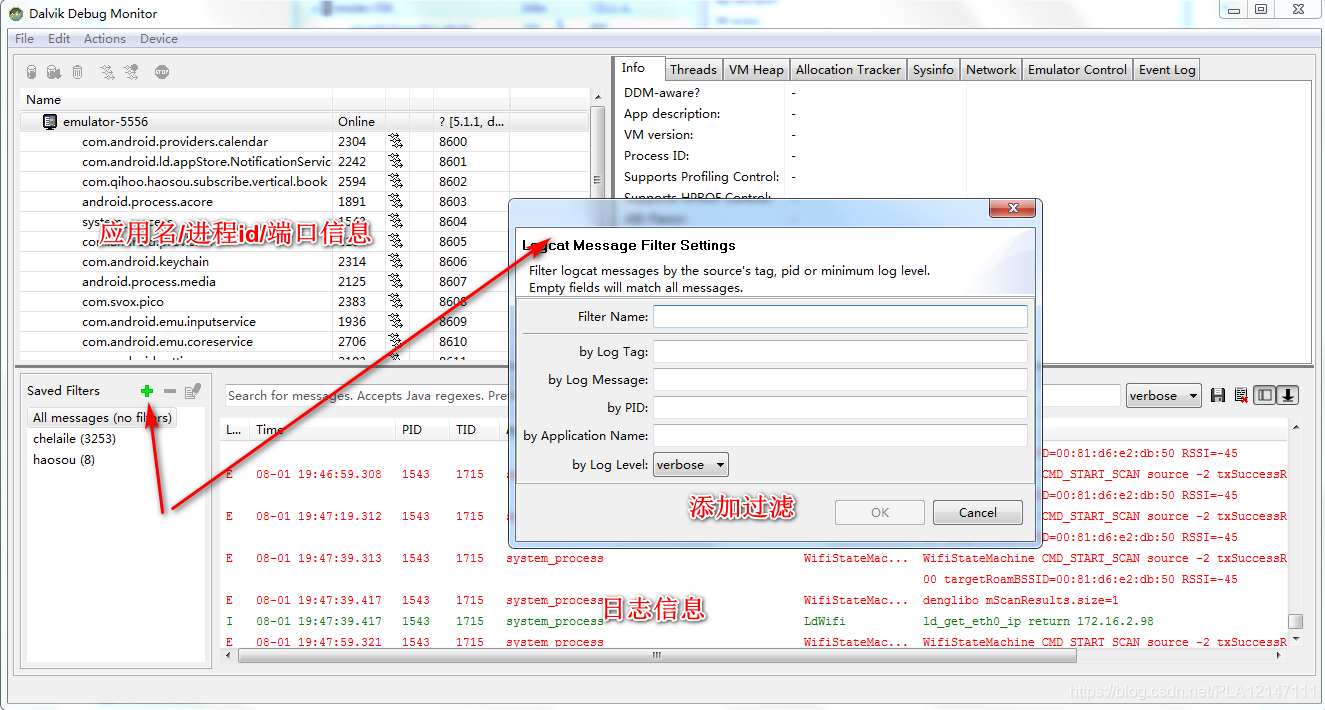Switch to the Allocation Tracker tab

(848, 70)
